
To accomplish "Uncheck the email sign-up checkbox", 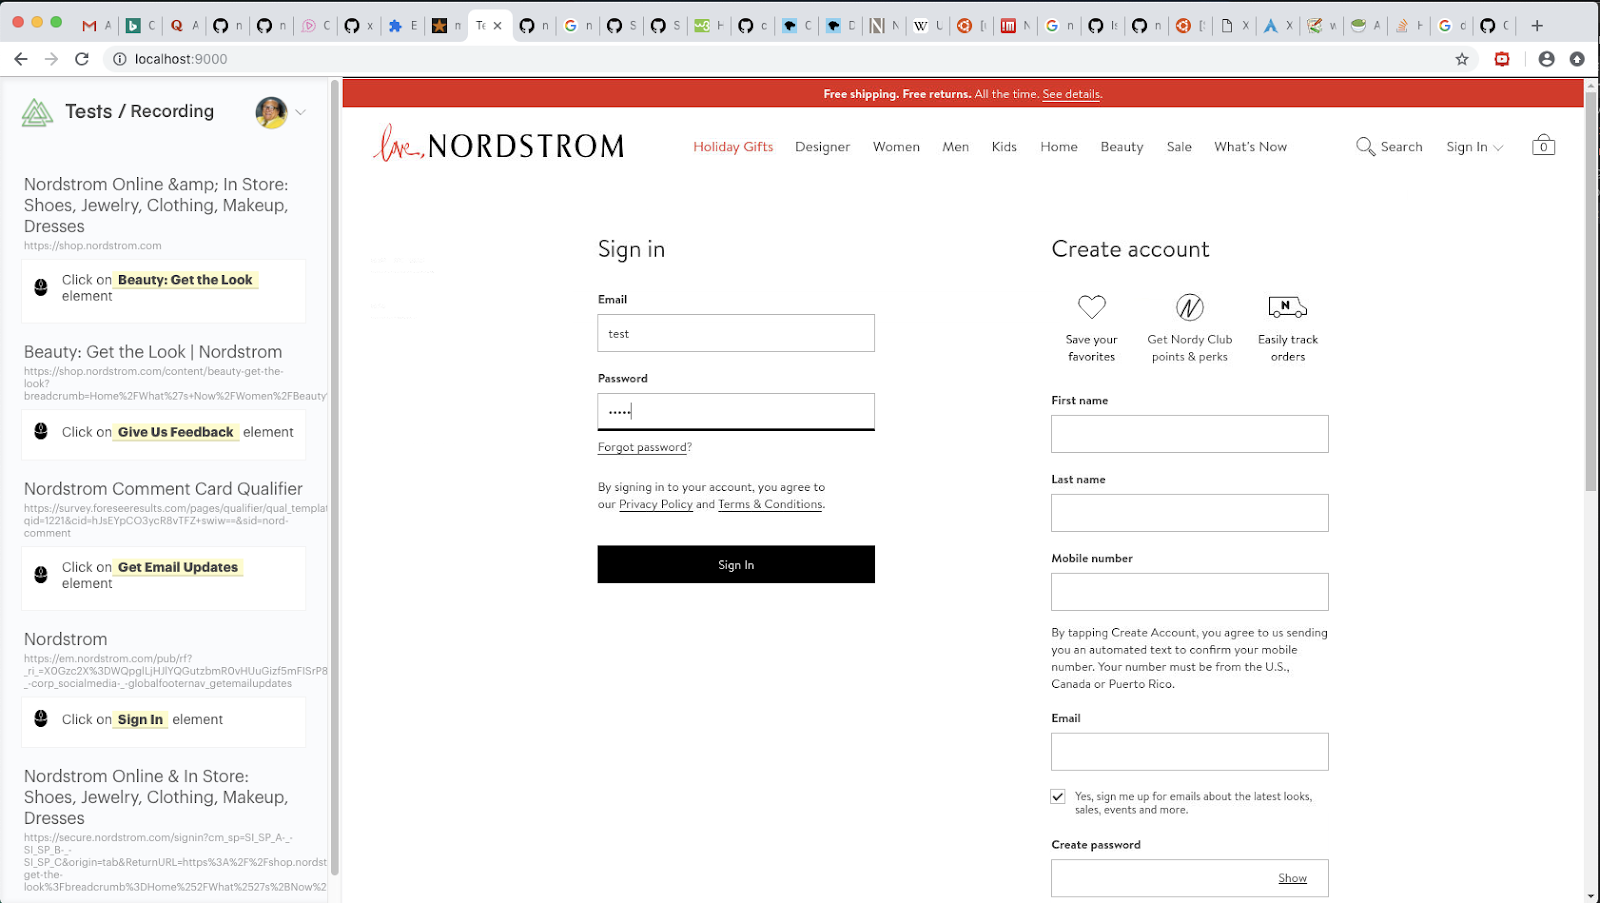I will pyautogui.click(x=1058, y=796).
